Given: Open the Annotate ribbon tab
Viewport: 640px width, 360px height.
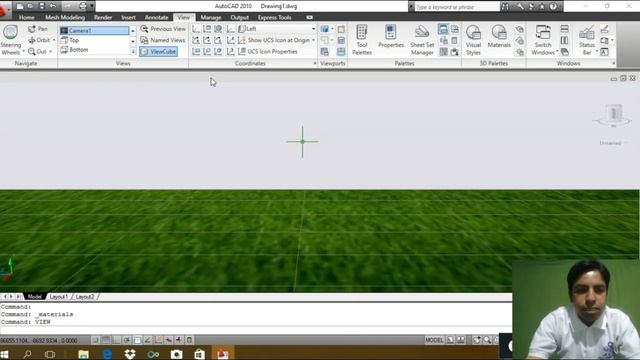Looking at the screenshot, I should coord(156,18).
